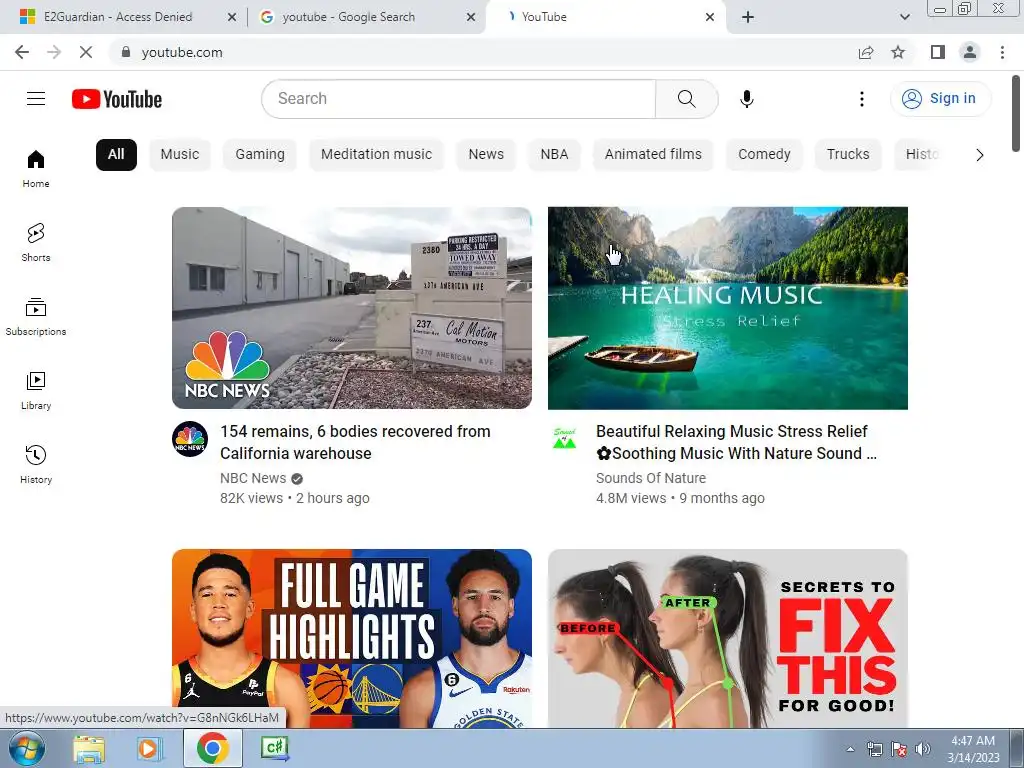Open NBC News channel name link
Screen dimensions: 1024x768
coord(253,478)
